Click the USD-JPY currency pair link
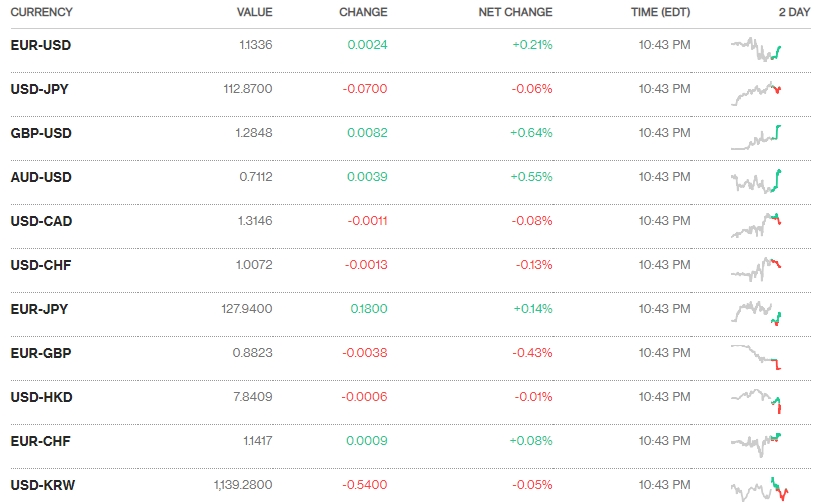Viewport: 822px width, 503px height. pos(39,89)
